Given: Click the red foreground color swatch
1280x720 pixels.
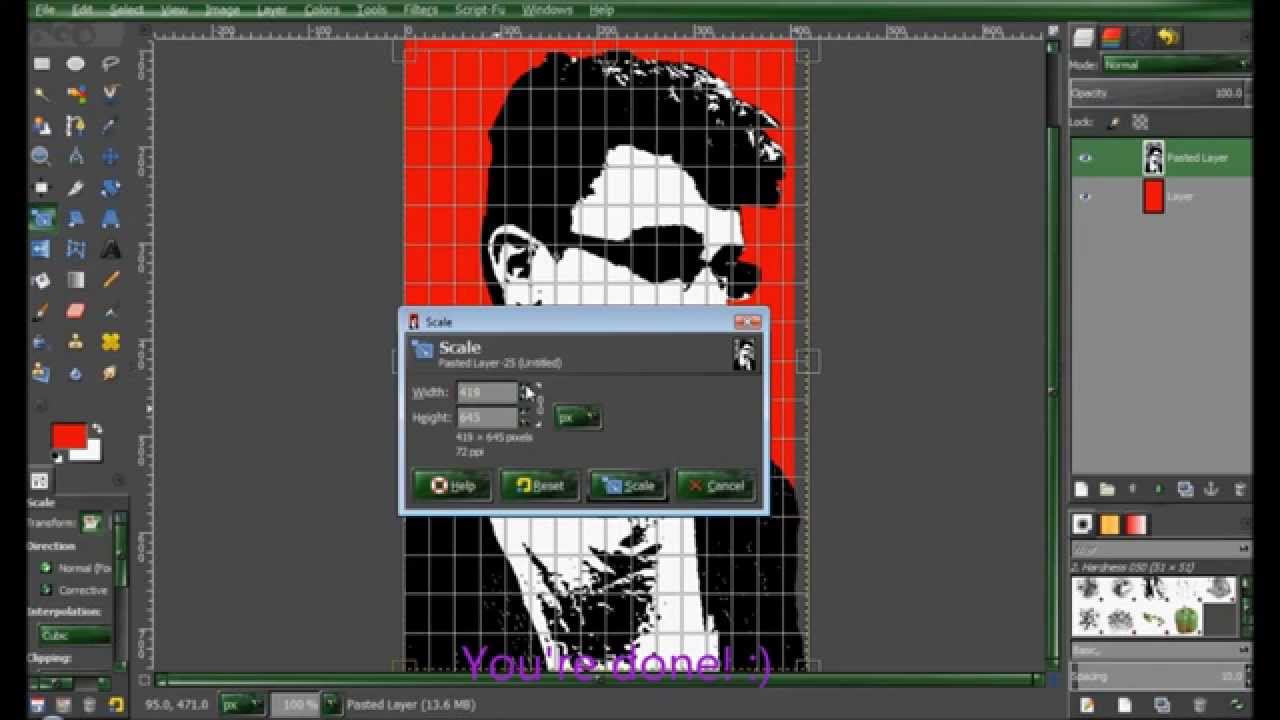Looking at the screenshot, I should 68,435.
